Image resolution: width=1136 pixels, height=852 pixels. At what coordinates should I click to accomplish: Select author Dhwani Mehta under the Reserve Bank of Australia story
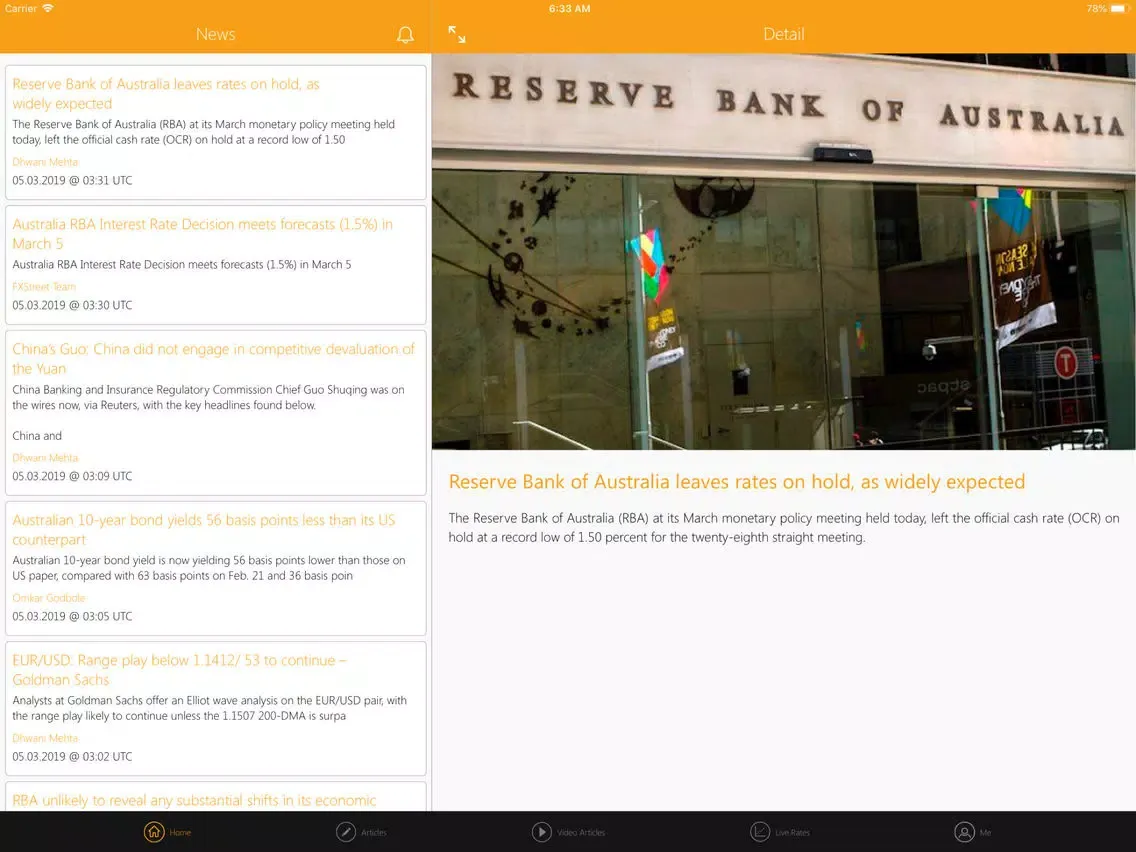[45, 162]
